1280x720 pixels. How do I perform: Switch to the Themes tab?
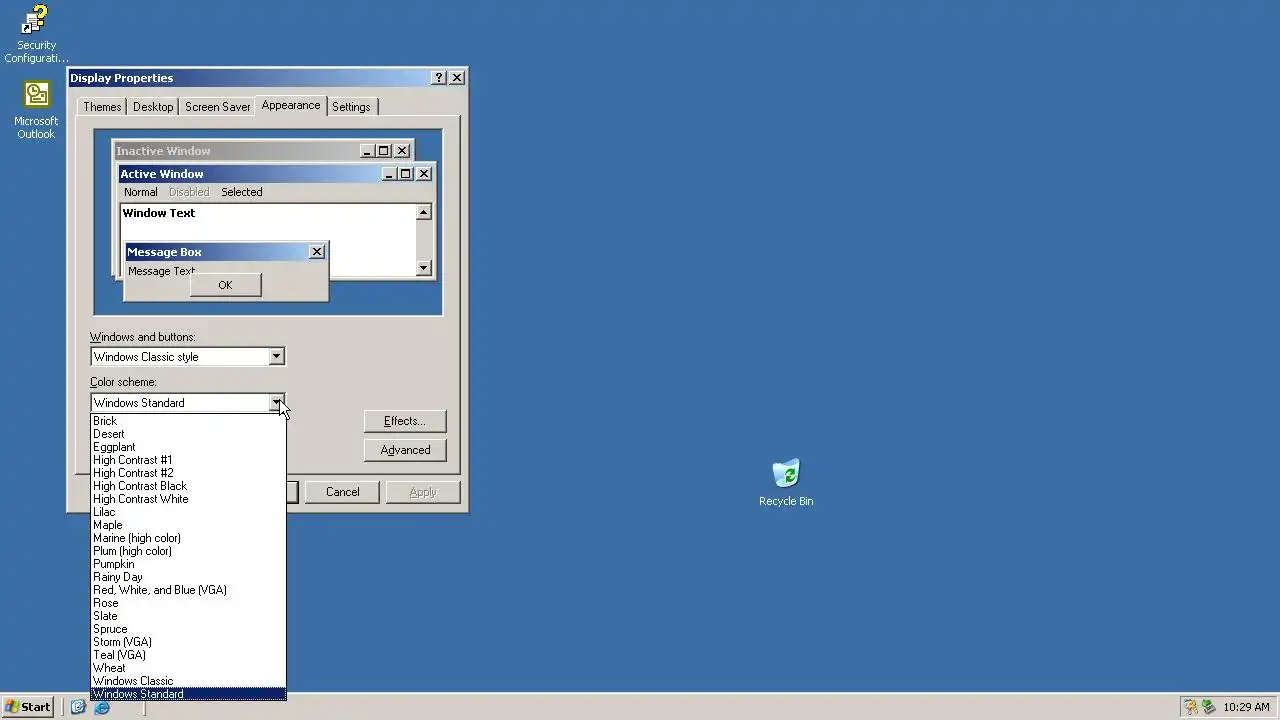(x=102, y=107)
